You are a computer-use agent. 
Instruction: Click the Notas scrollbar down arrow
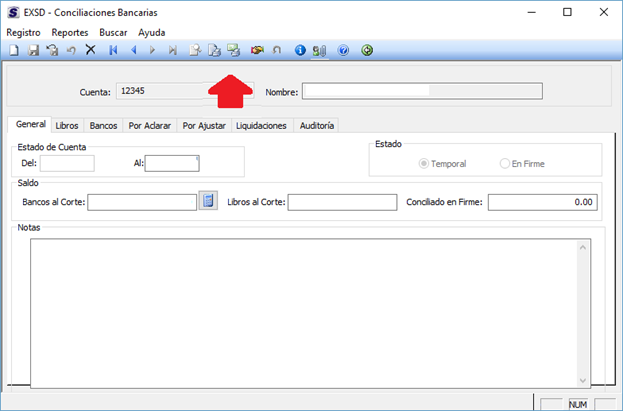(x=583, y=379)
